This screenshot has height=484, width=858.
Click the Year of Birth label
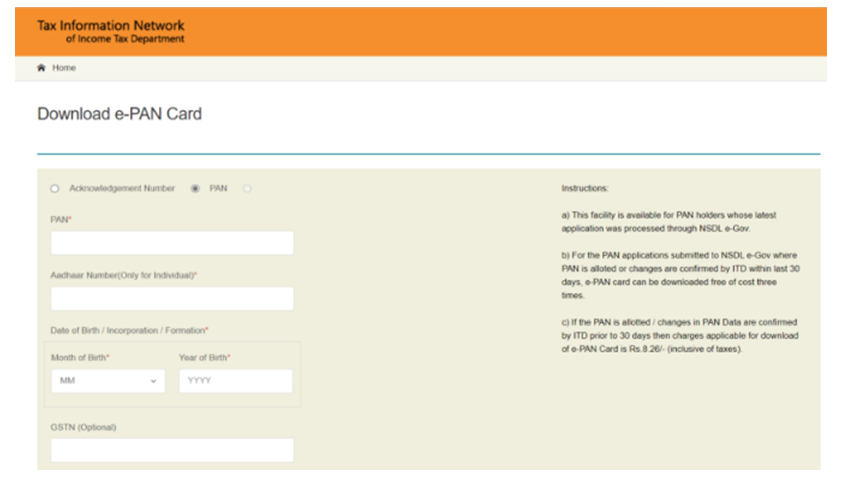coord(204,357)
